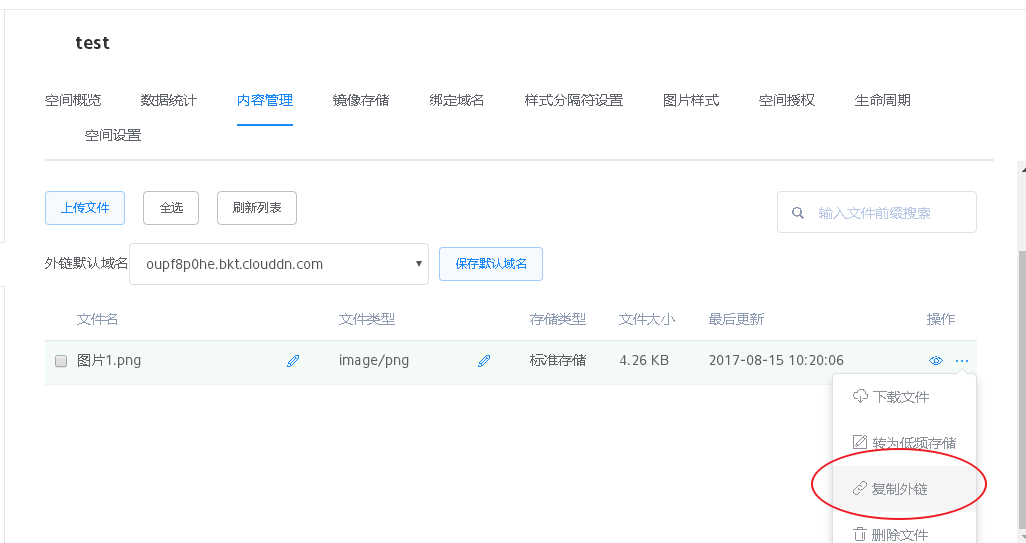The height and width of the screenshot is (543, 1026).
Task: Edit the image/png file type pencil icon
Action: [484, 360]
